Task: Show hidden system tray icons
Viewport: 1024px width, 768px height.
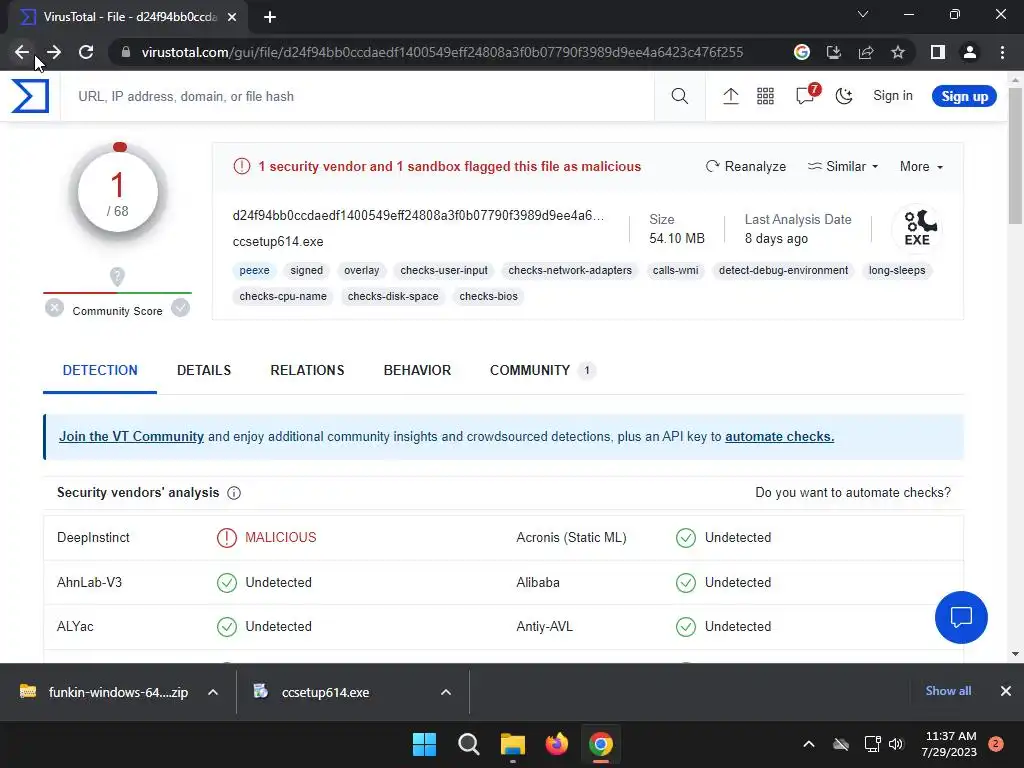Action: 808,744
